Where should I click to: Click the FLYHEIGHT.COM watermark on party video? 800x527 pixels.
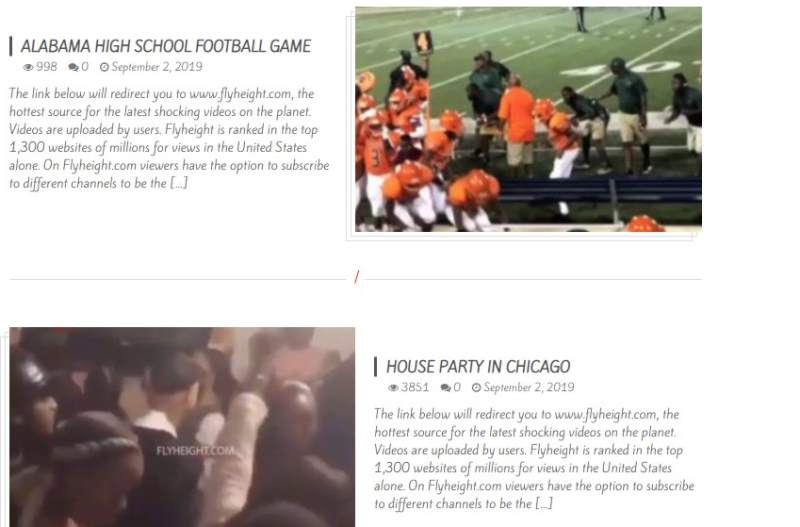[195, 451]
